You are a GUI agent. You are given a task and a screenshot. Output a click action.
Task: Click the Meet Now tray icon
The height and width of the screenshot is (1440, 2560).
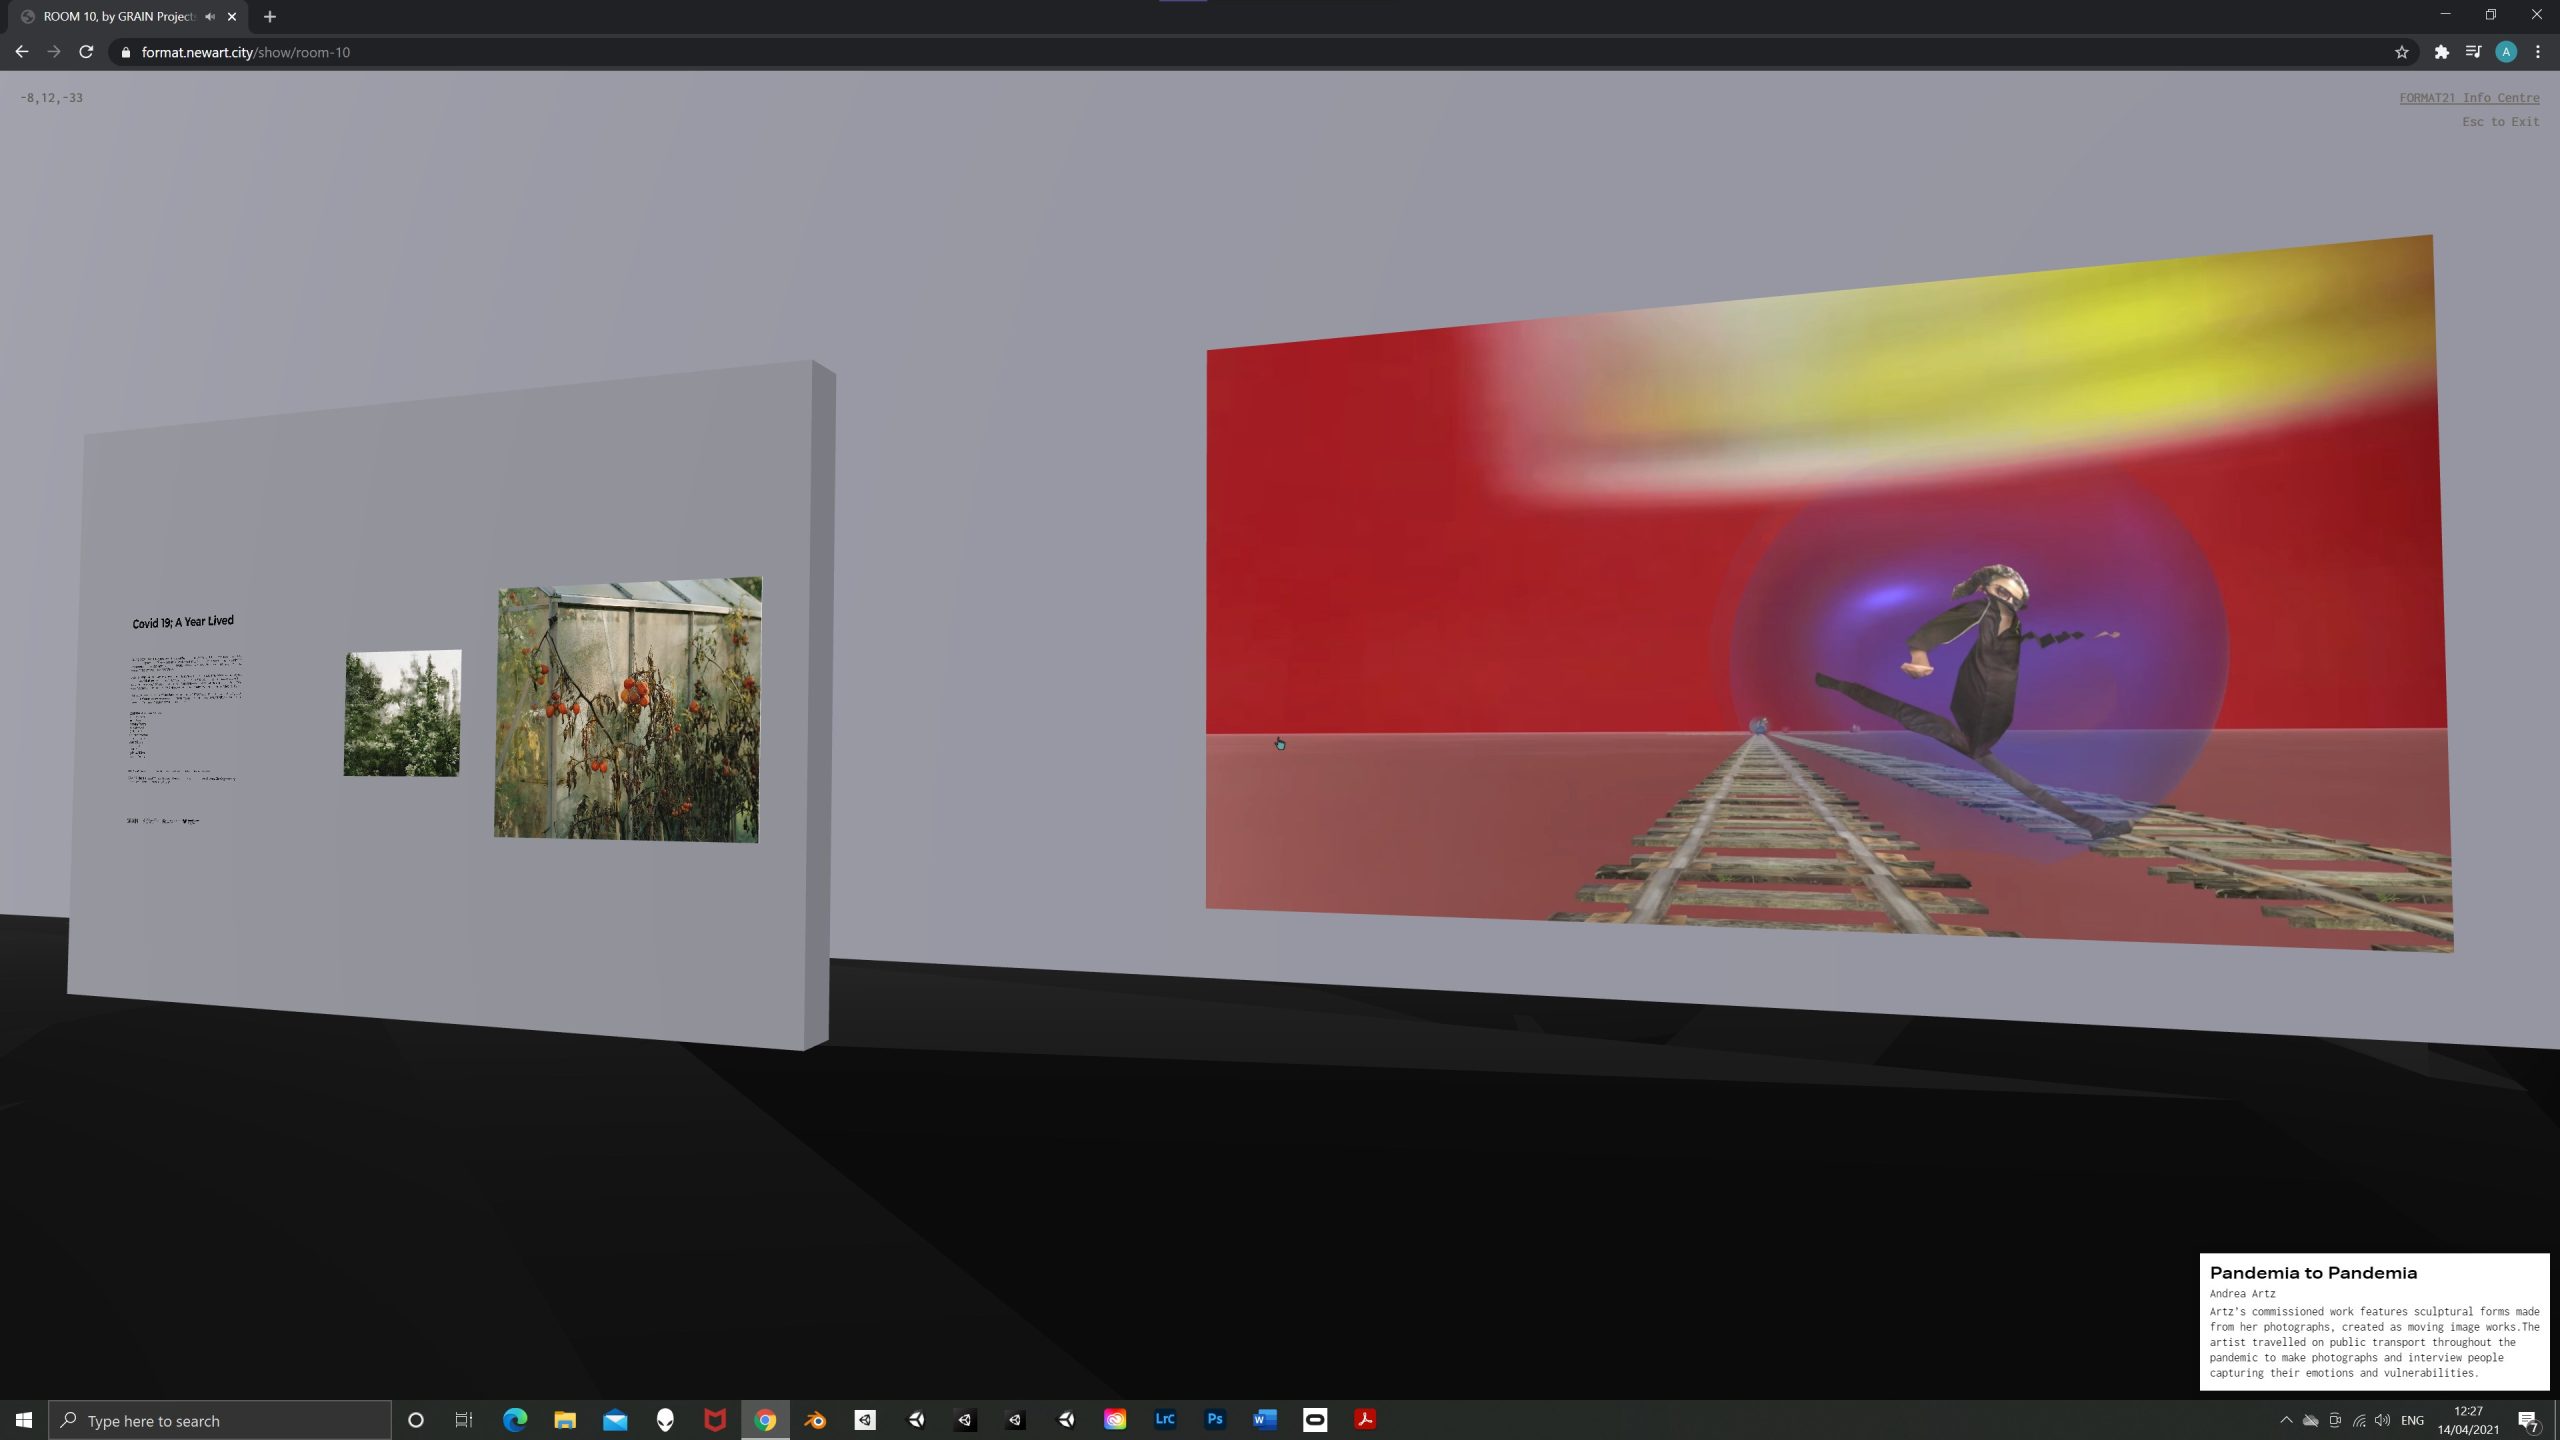coord(2335,1420)
